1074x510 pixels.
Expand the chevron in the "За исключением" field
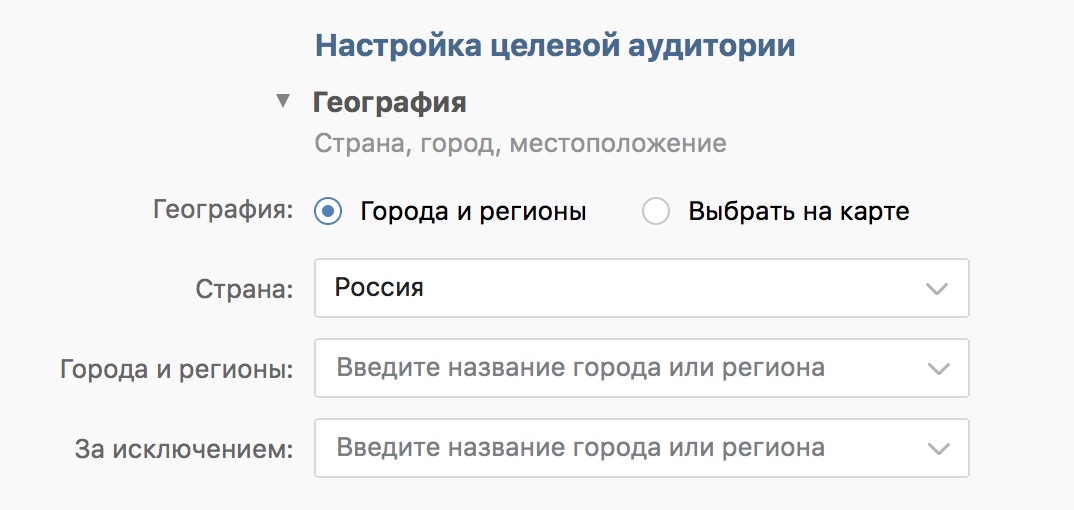coord(936,448)
